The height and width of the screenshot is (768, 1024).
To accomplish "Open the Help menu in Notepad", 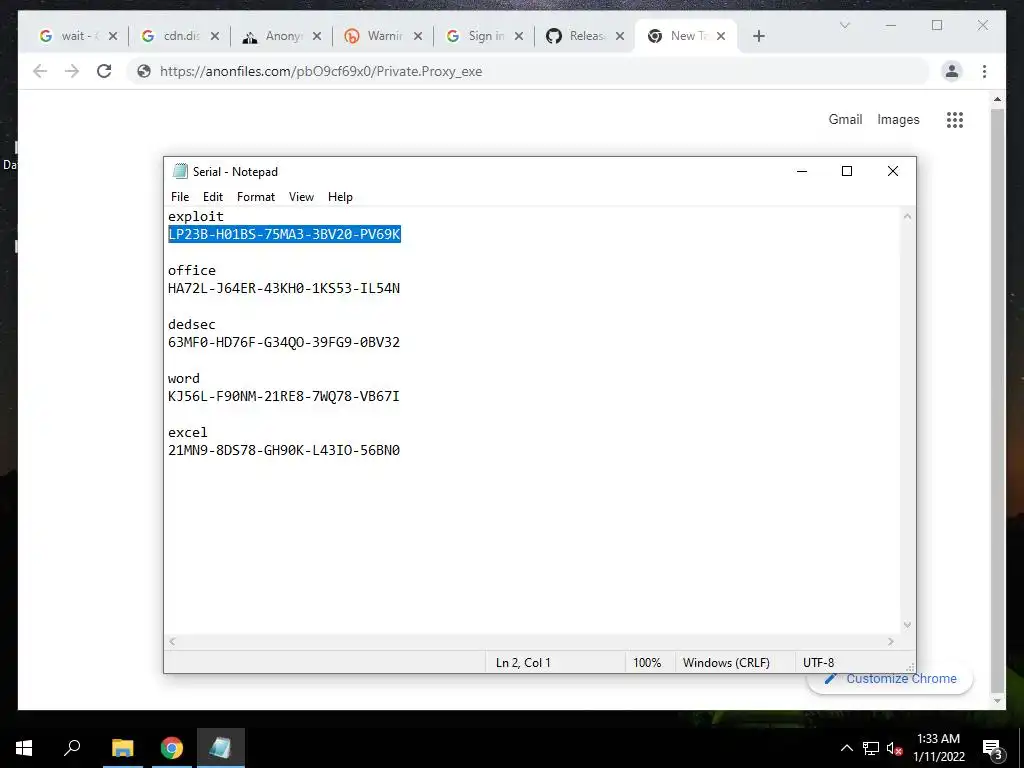I will (340, 197).
